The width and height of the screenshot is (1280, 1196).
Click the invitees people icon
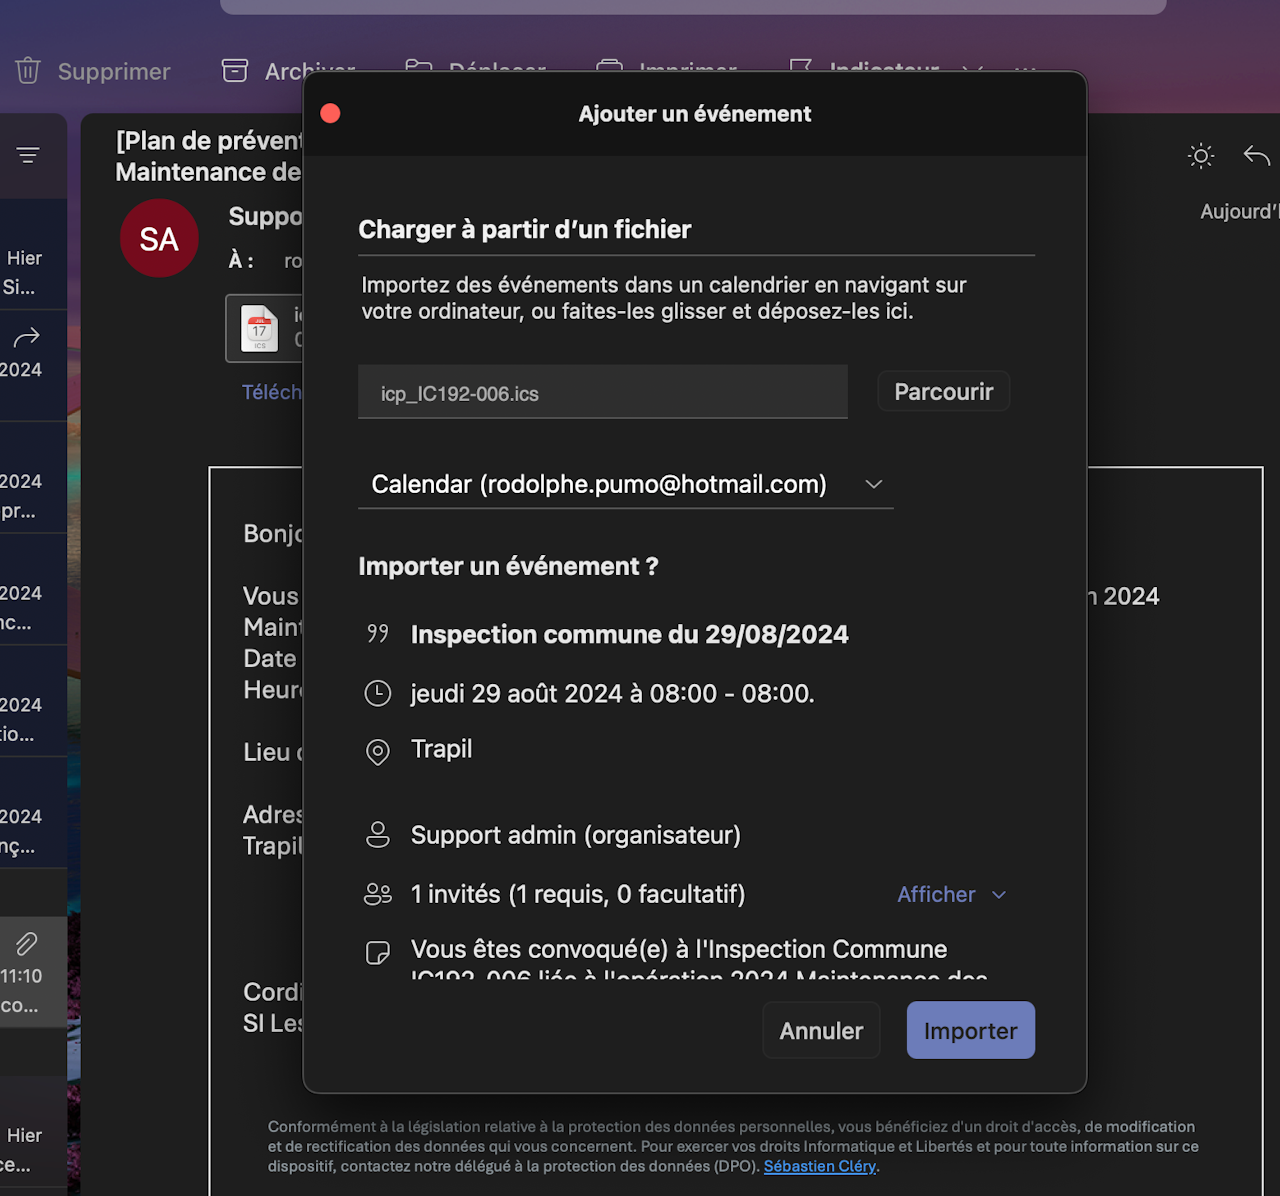click(x=378, y=895)
